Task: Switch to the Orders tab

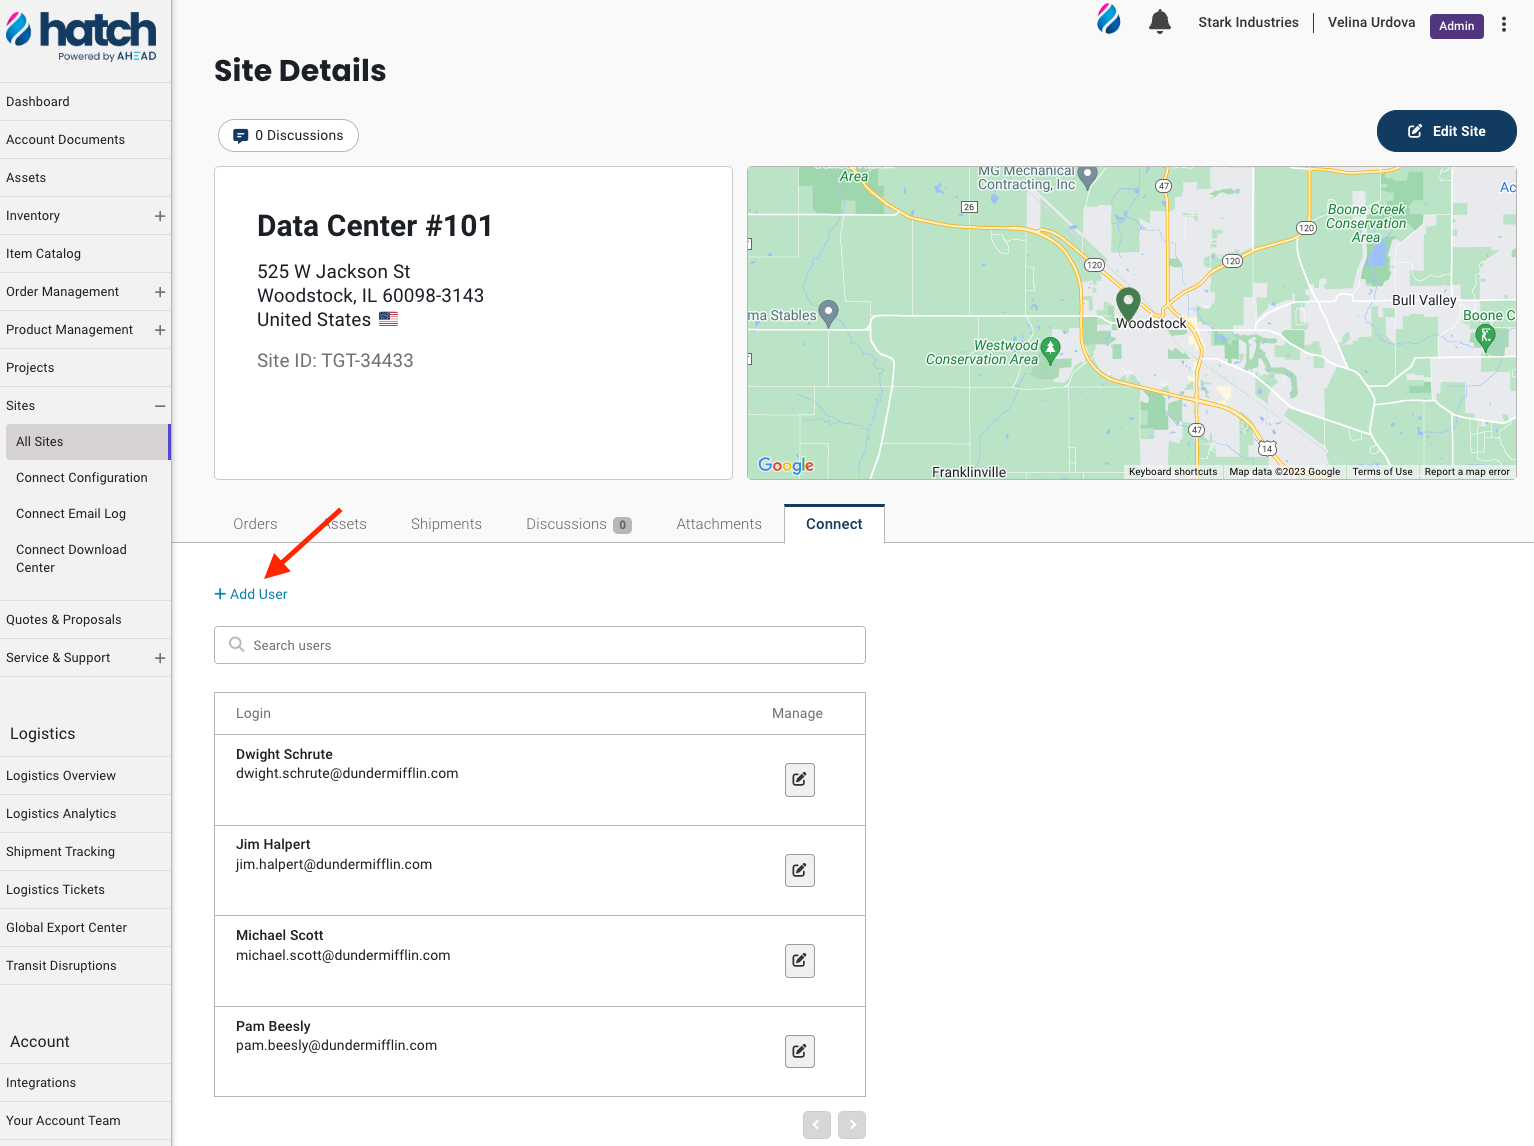Action: click(x=255, y=524)
